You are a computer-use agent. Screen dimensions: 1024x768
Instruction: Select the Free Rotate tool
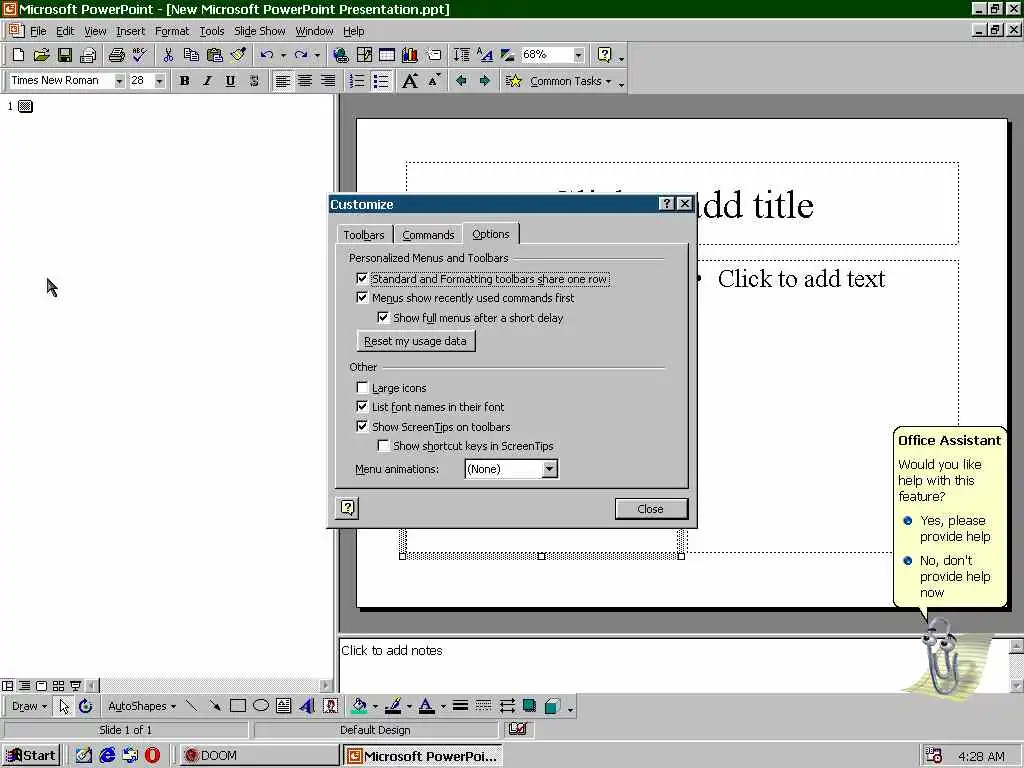86,705
